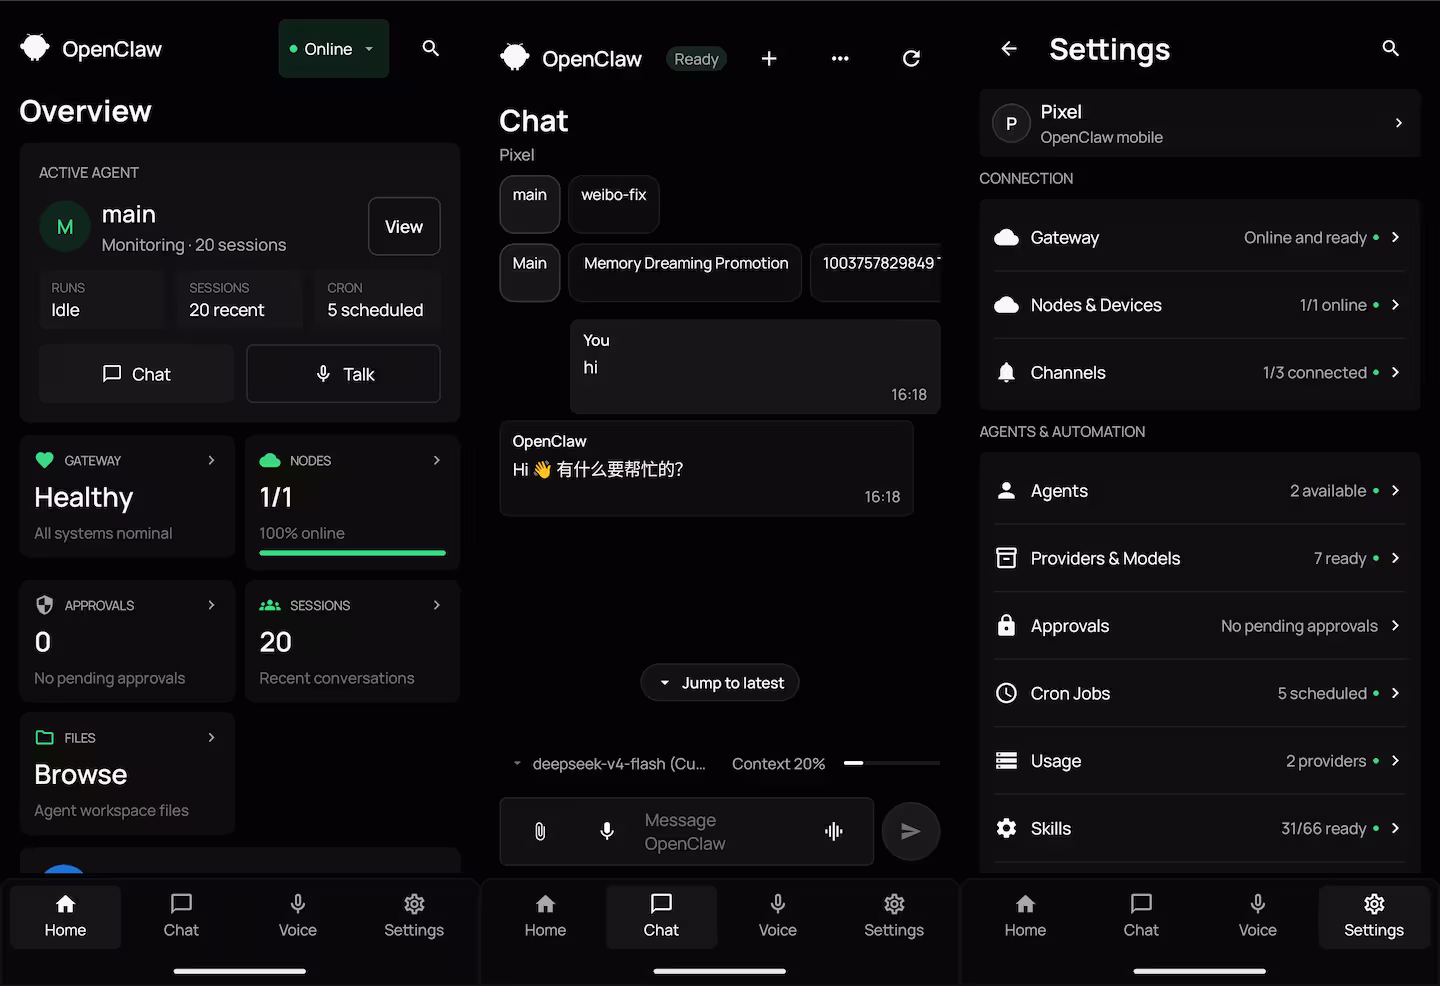
Task: Select Voice tab in Settings bottom bar
Action: [1257, 916]
